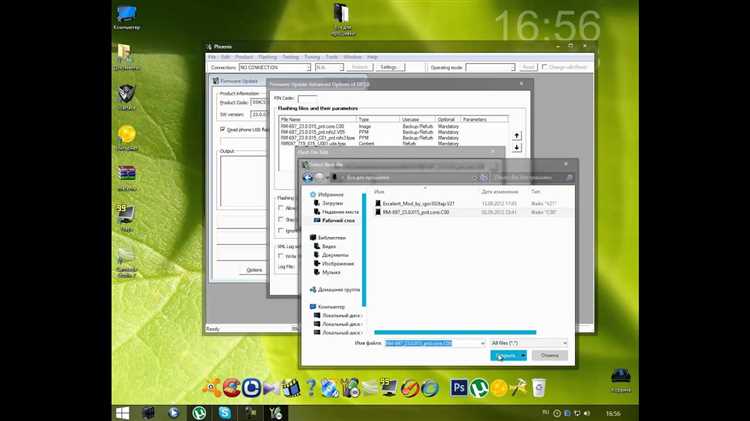Toggle the Dead phone USB flashing checkbox
The height and width of the screenshot is (421, 750).
(222, 129)
